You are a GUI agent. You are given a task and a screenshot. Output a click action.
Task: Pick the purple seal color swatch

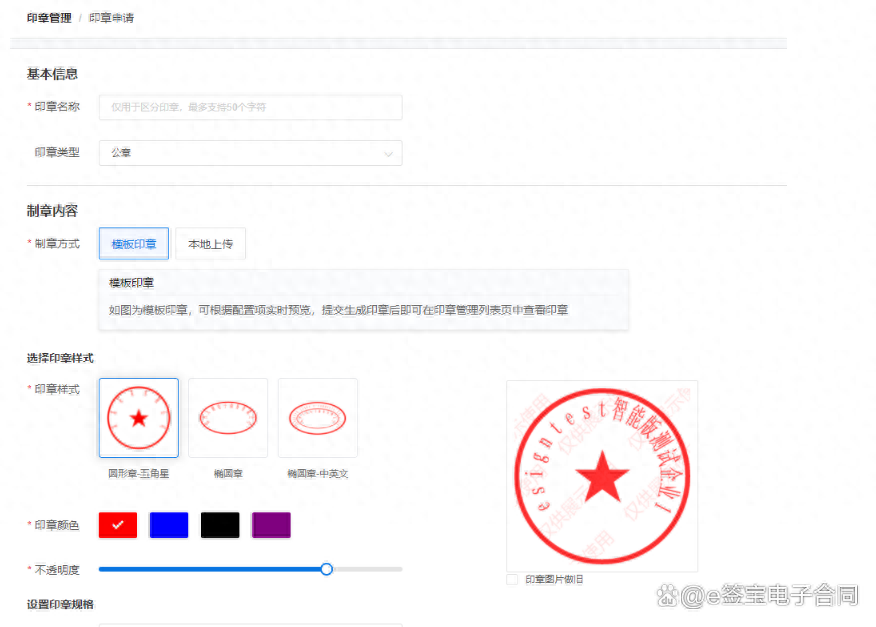point(271,525)
